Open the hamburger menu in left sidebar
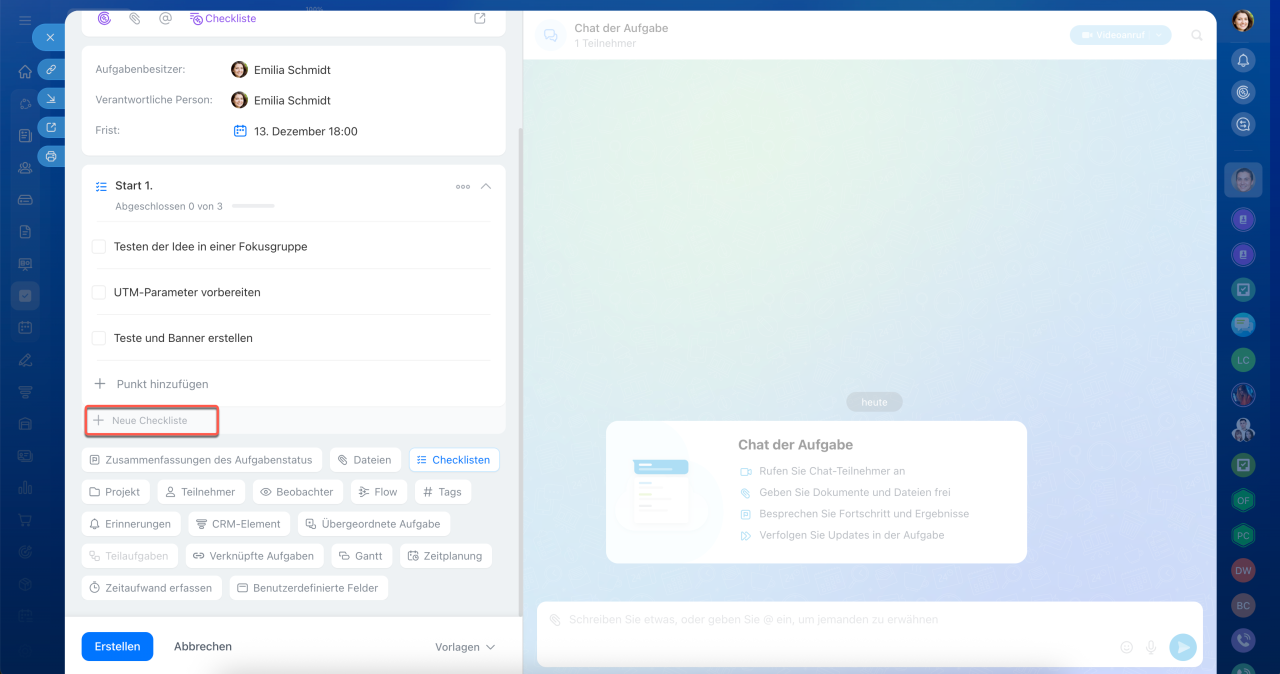The width and height of the screenshot is (1280, 674). click(x=25, y=21)
